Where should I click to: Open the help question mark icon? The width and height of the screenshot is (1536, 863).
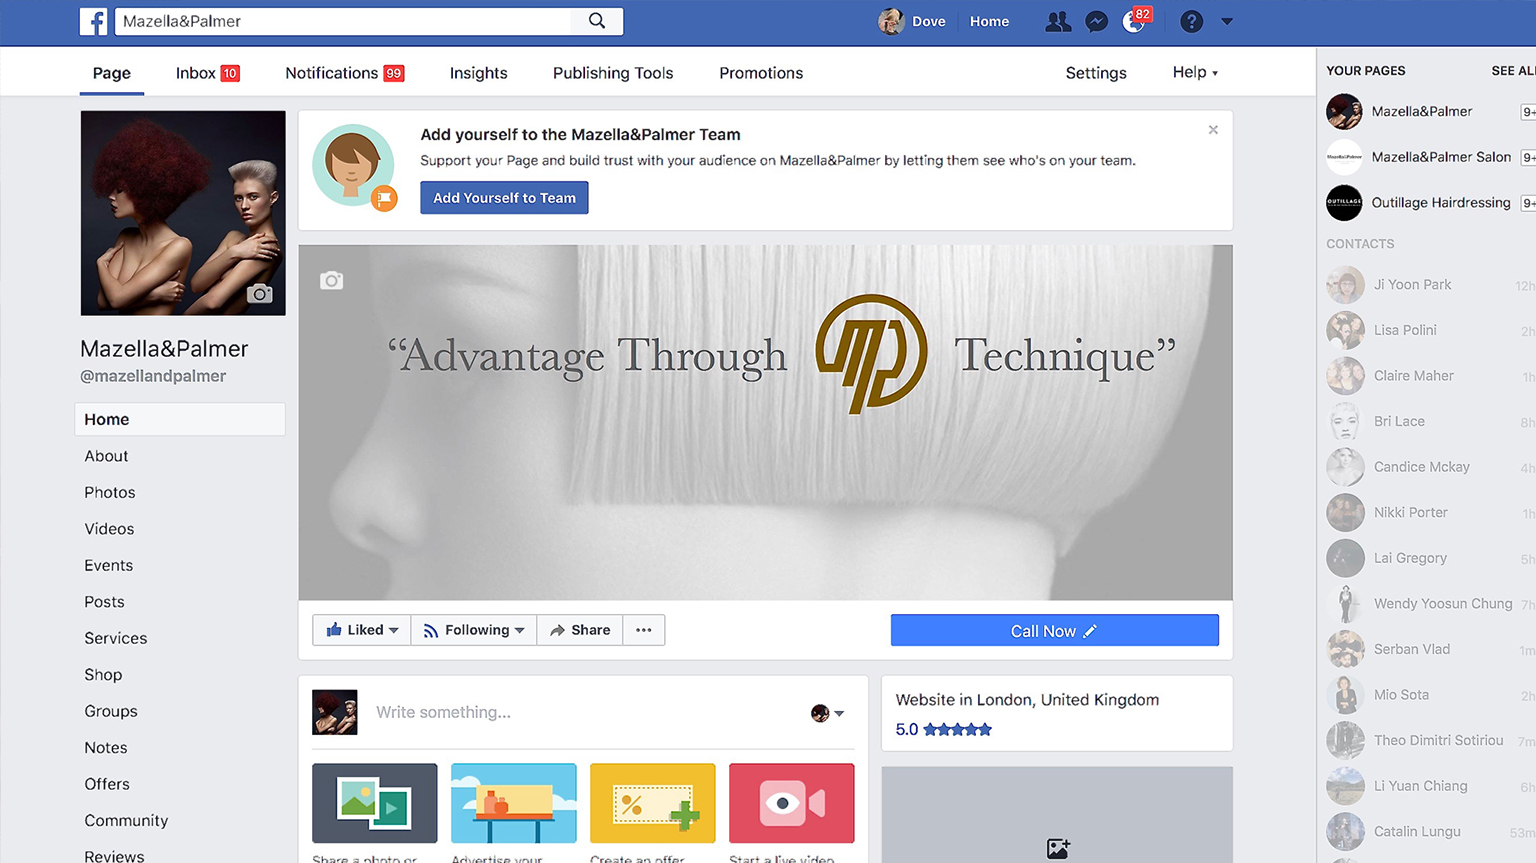pos(1191,21)
